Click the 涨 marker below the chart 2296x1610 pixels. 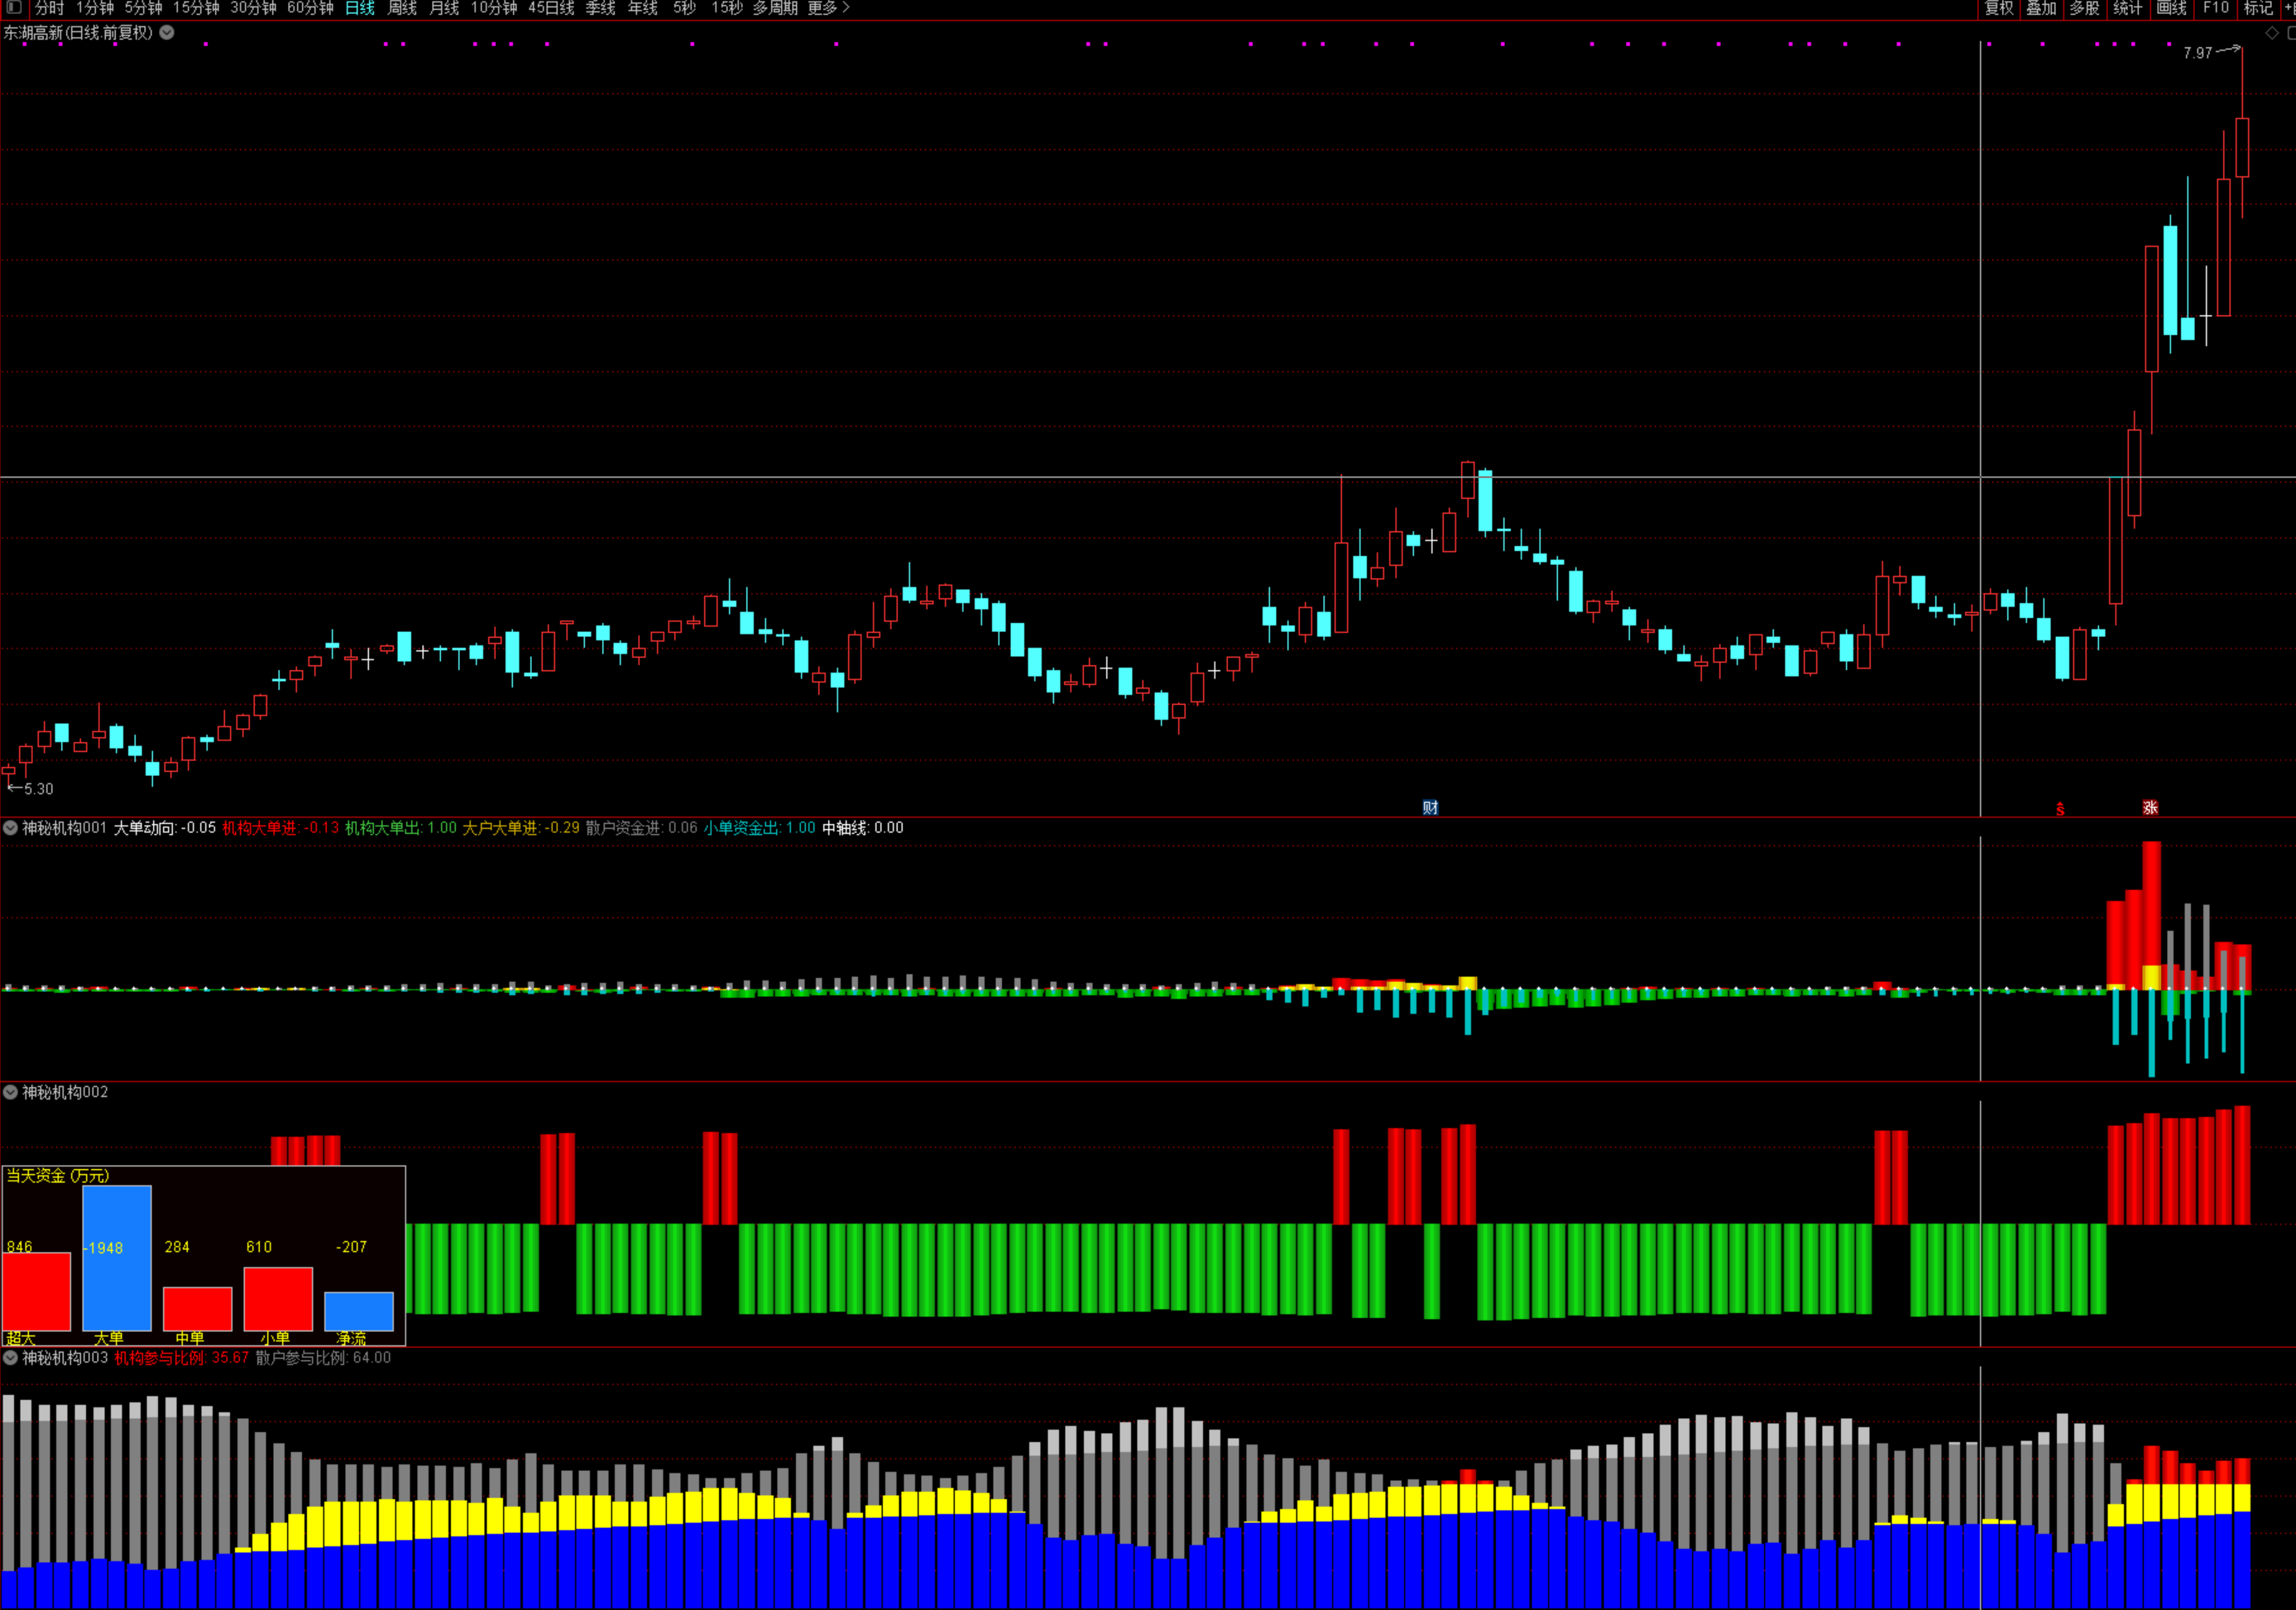tap(2150, 807)
